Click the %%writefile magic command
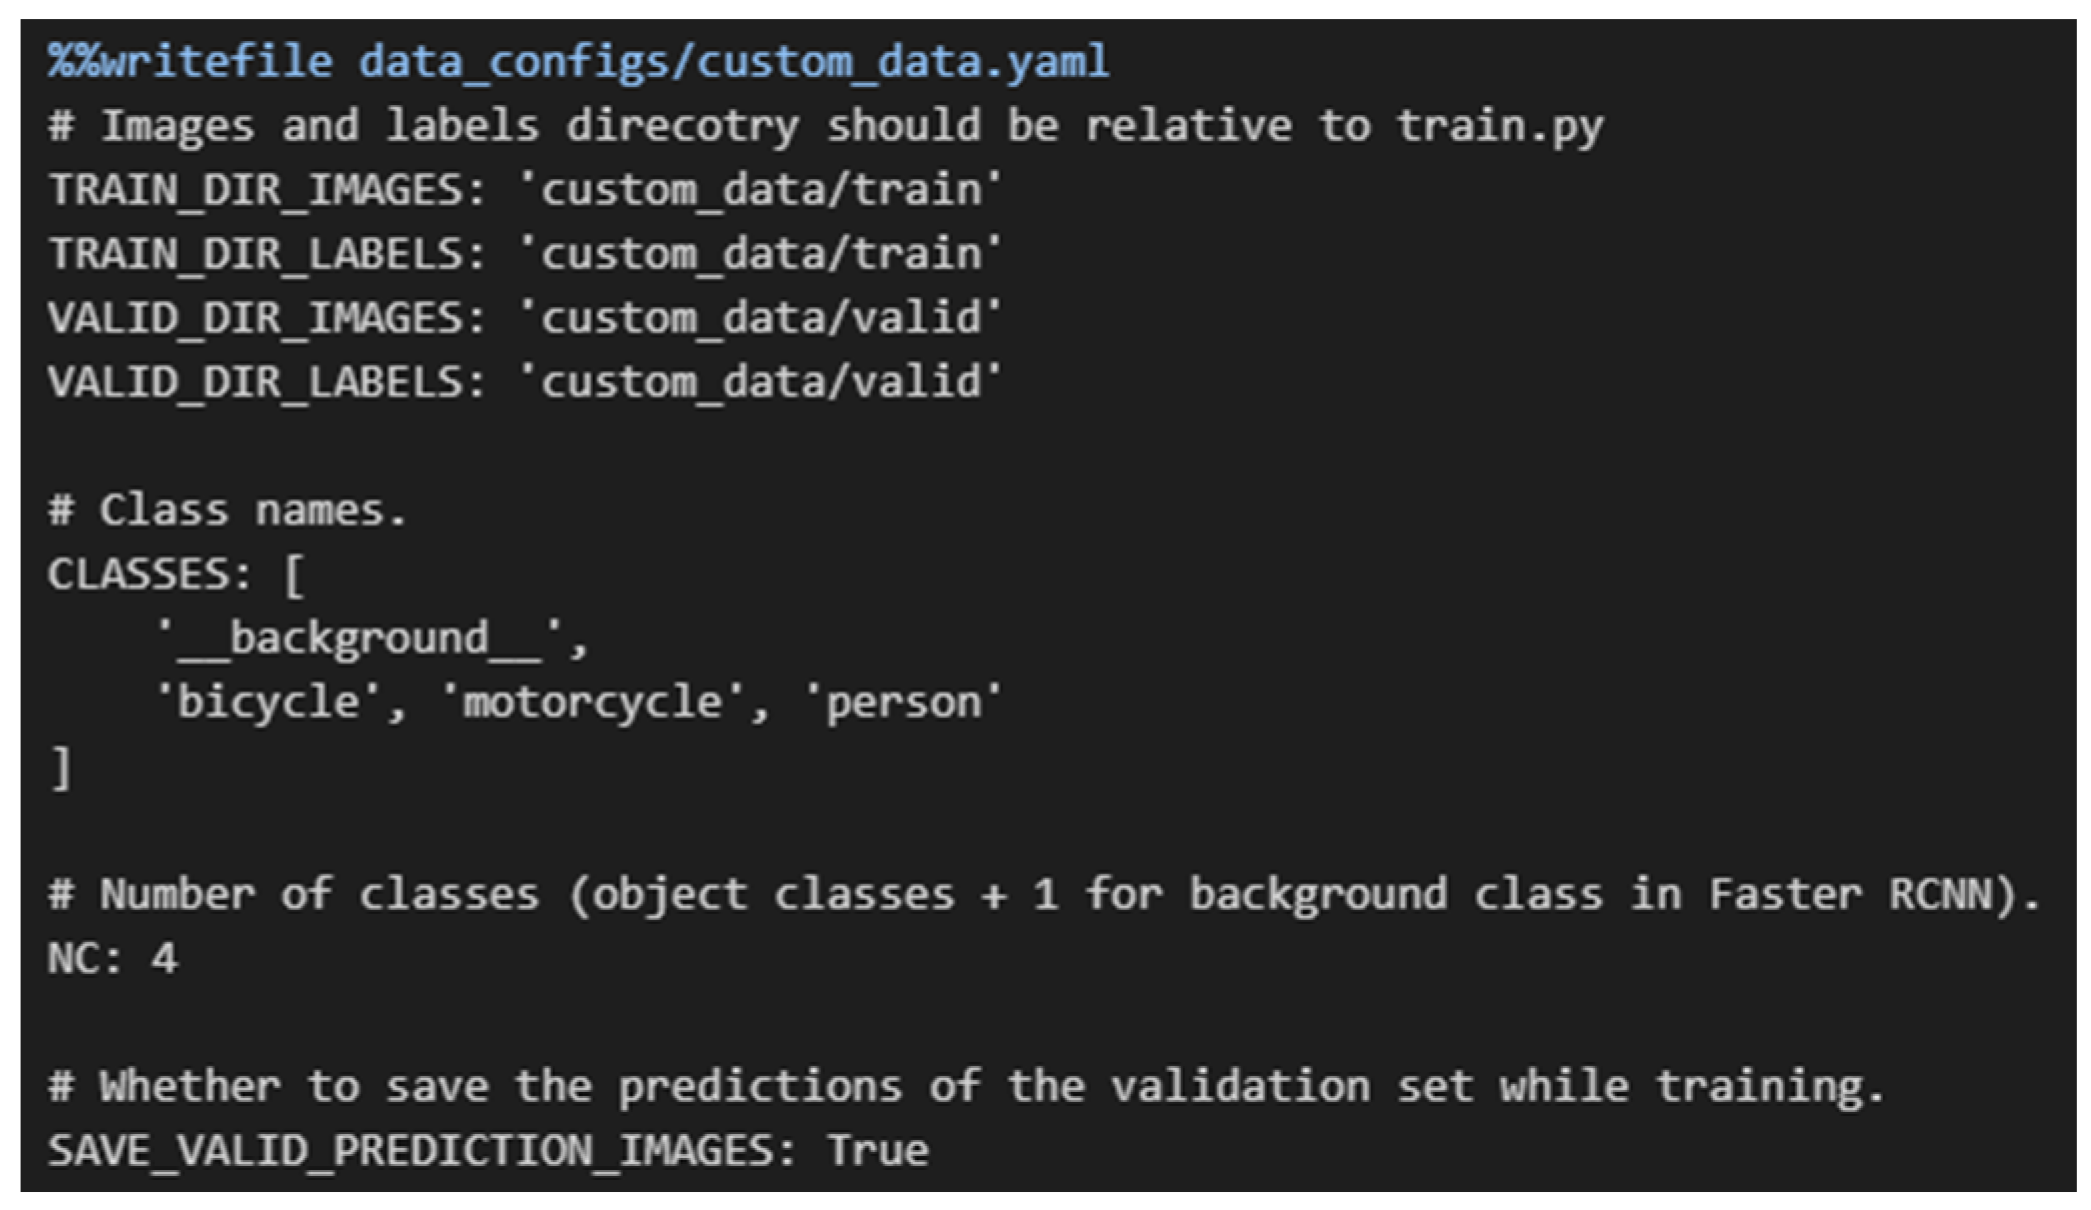This screenshot has width=2091, height=1210. 190,62
